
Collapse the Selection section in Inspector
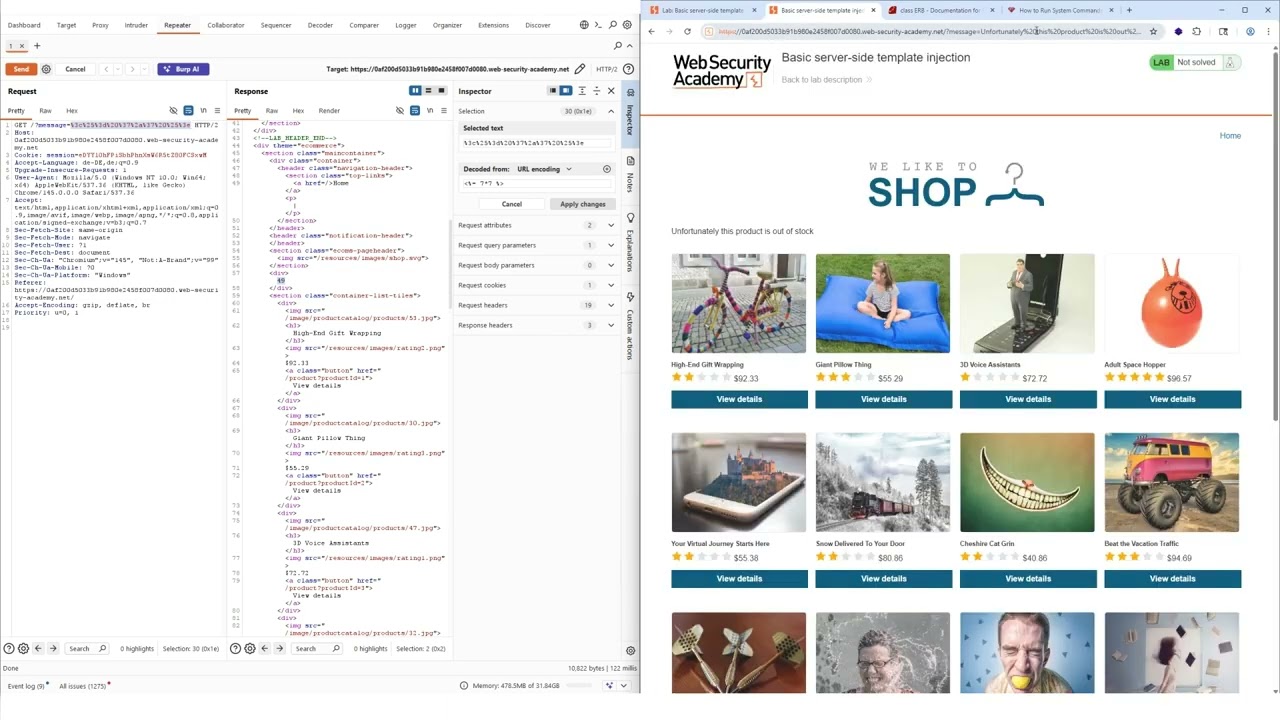pos(611,111)
